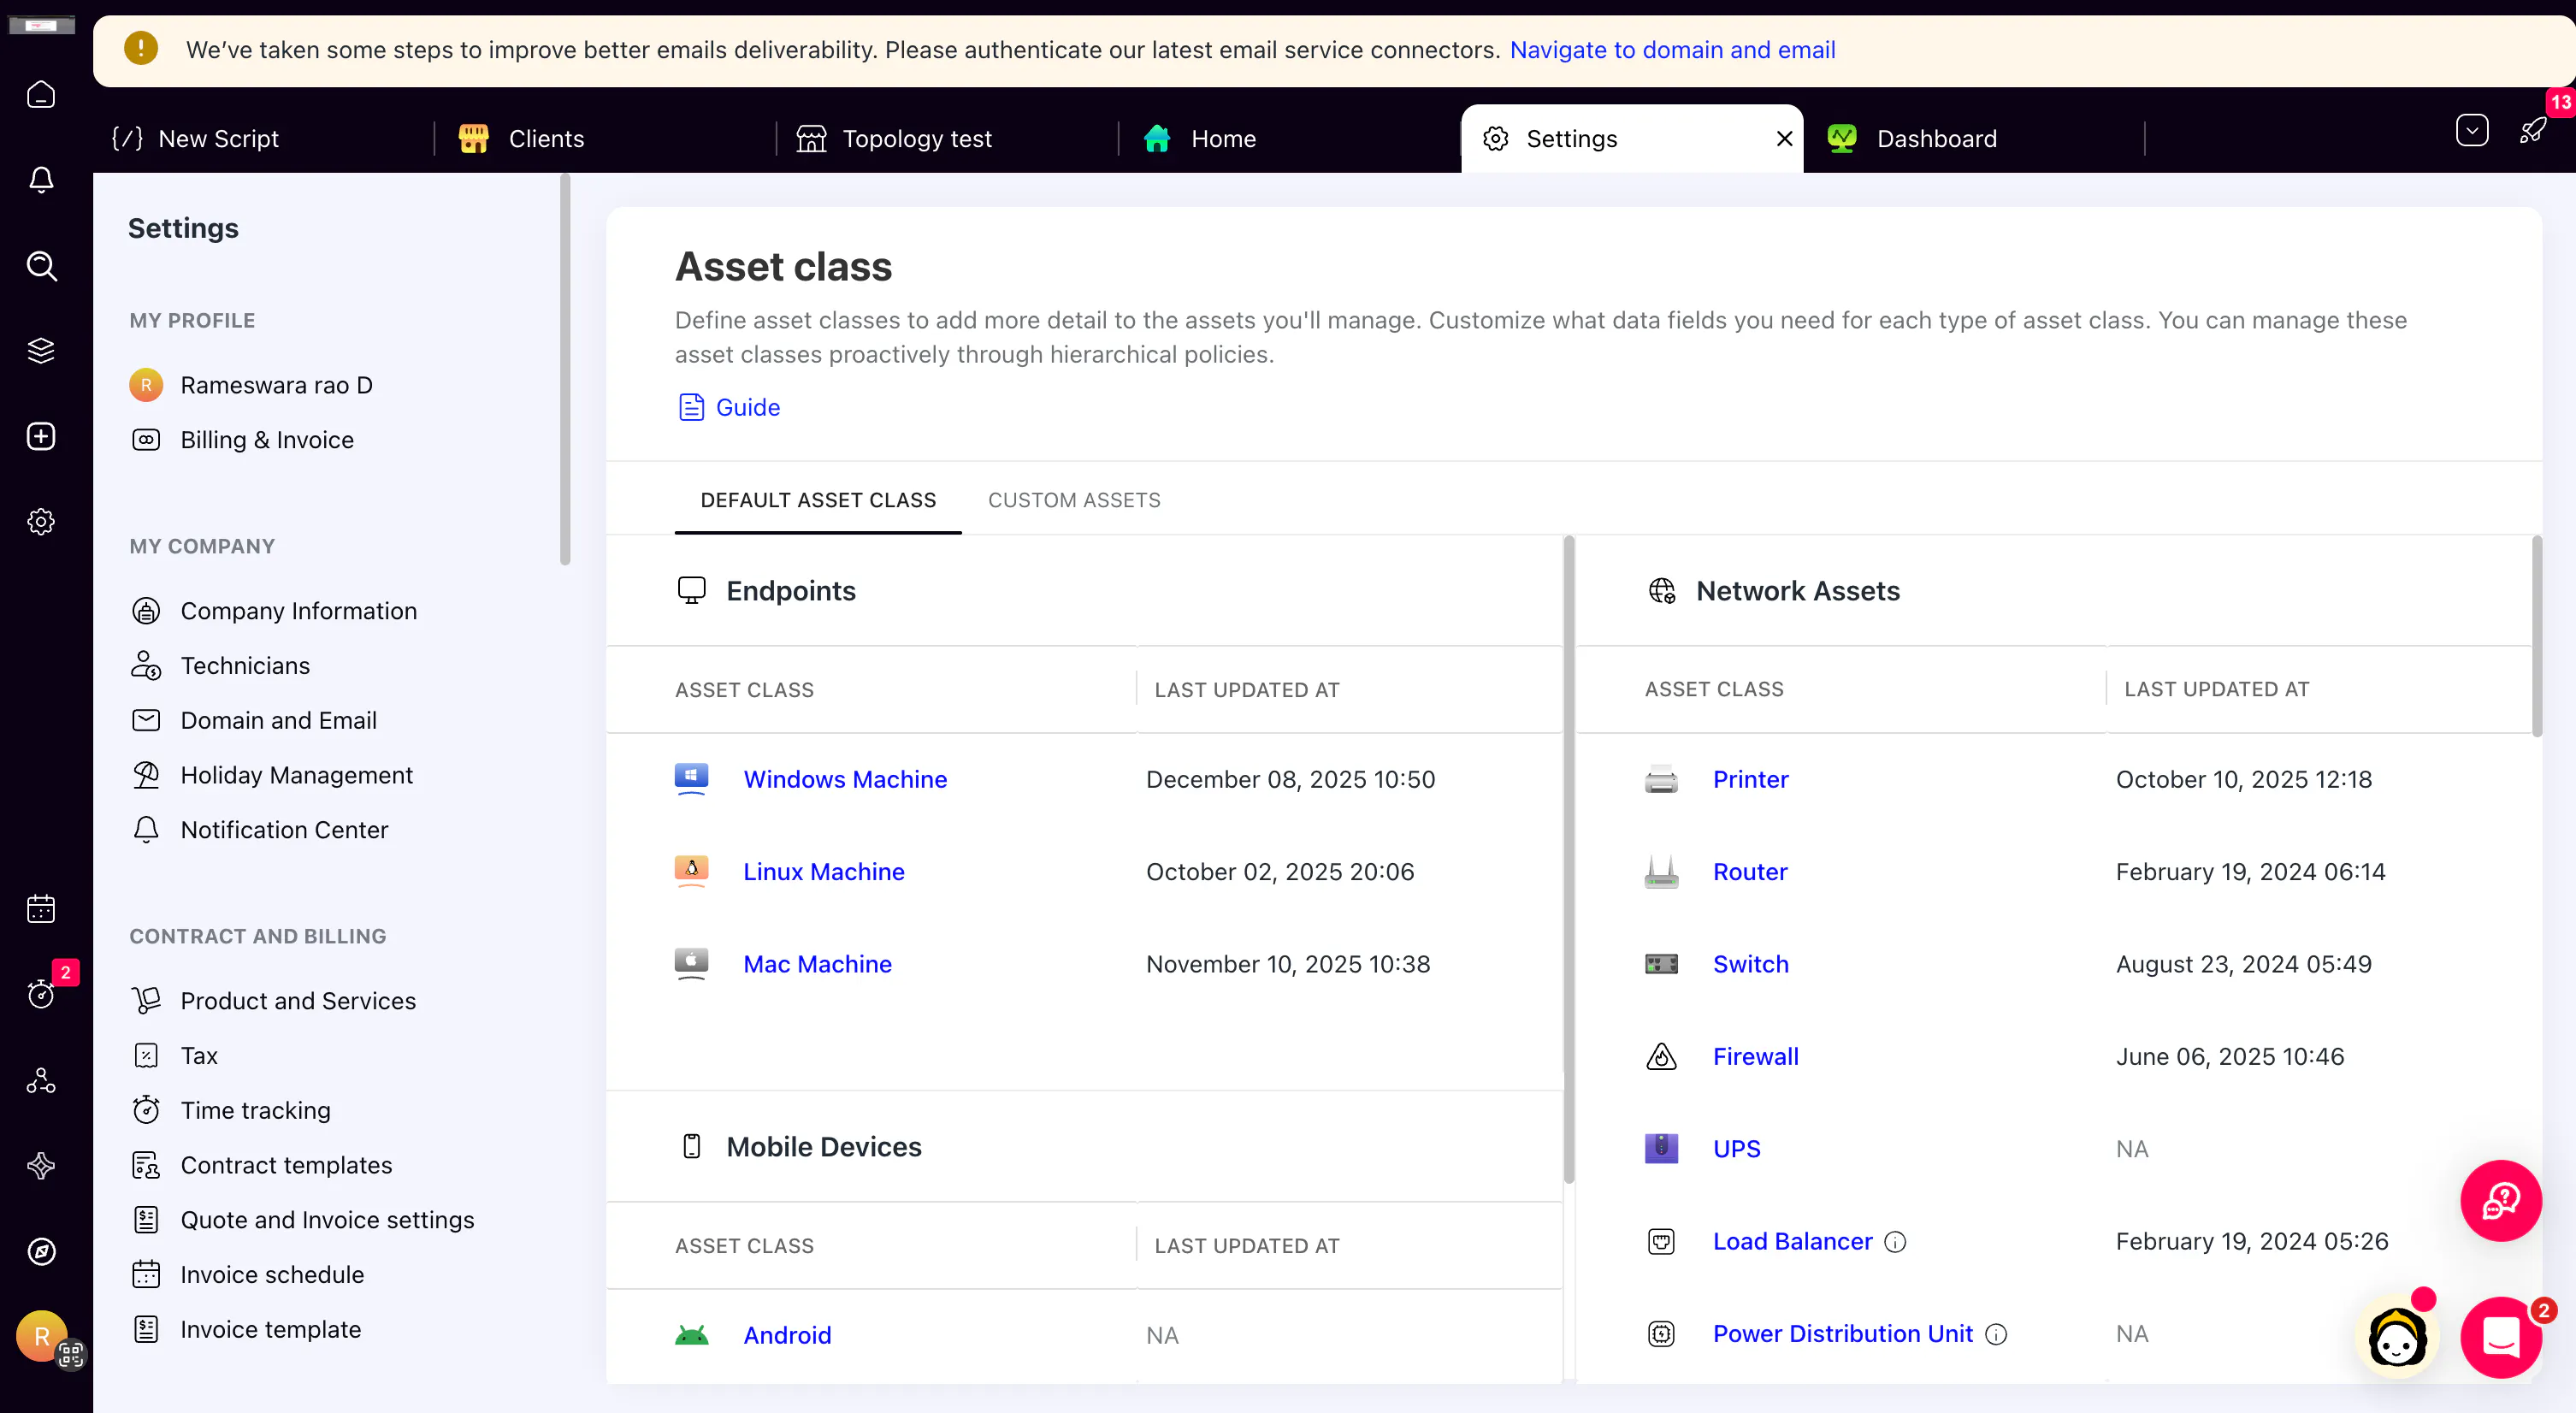
Task: Open the Topology test tab
Action: pos(916,139)
